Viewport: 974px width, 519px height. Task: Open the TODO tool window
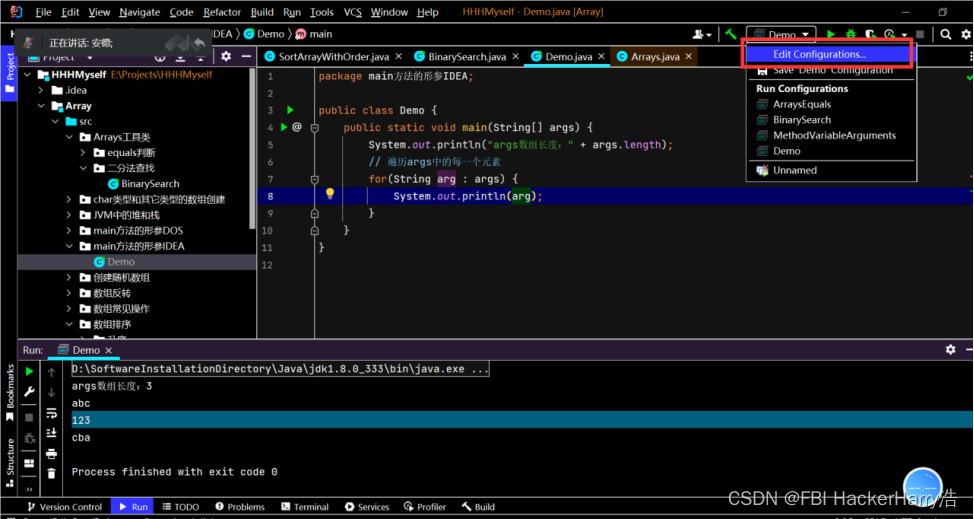point(181,507)
